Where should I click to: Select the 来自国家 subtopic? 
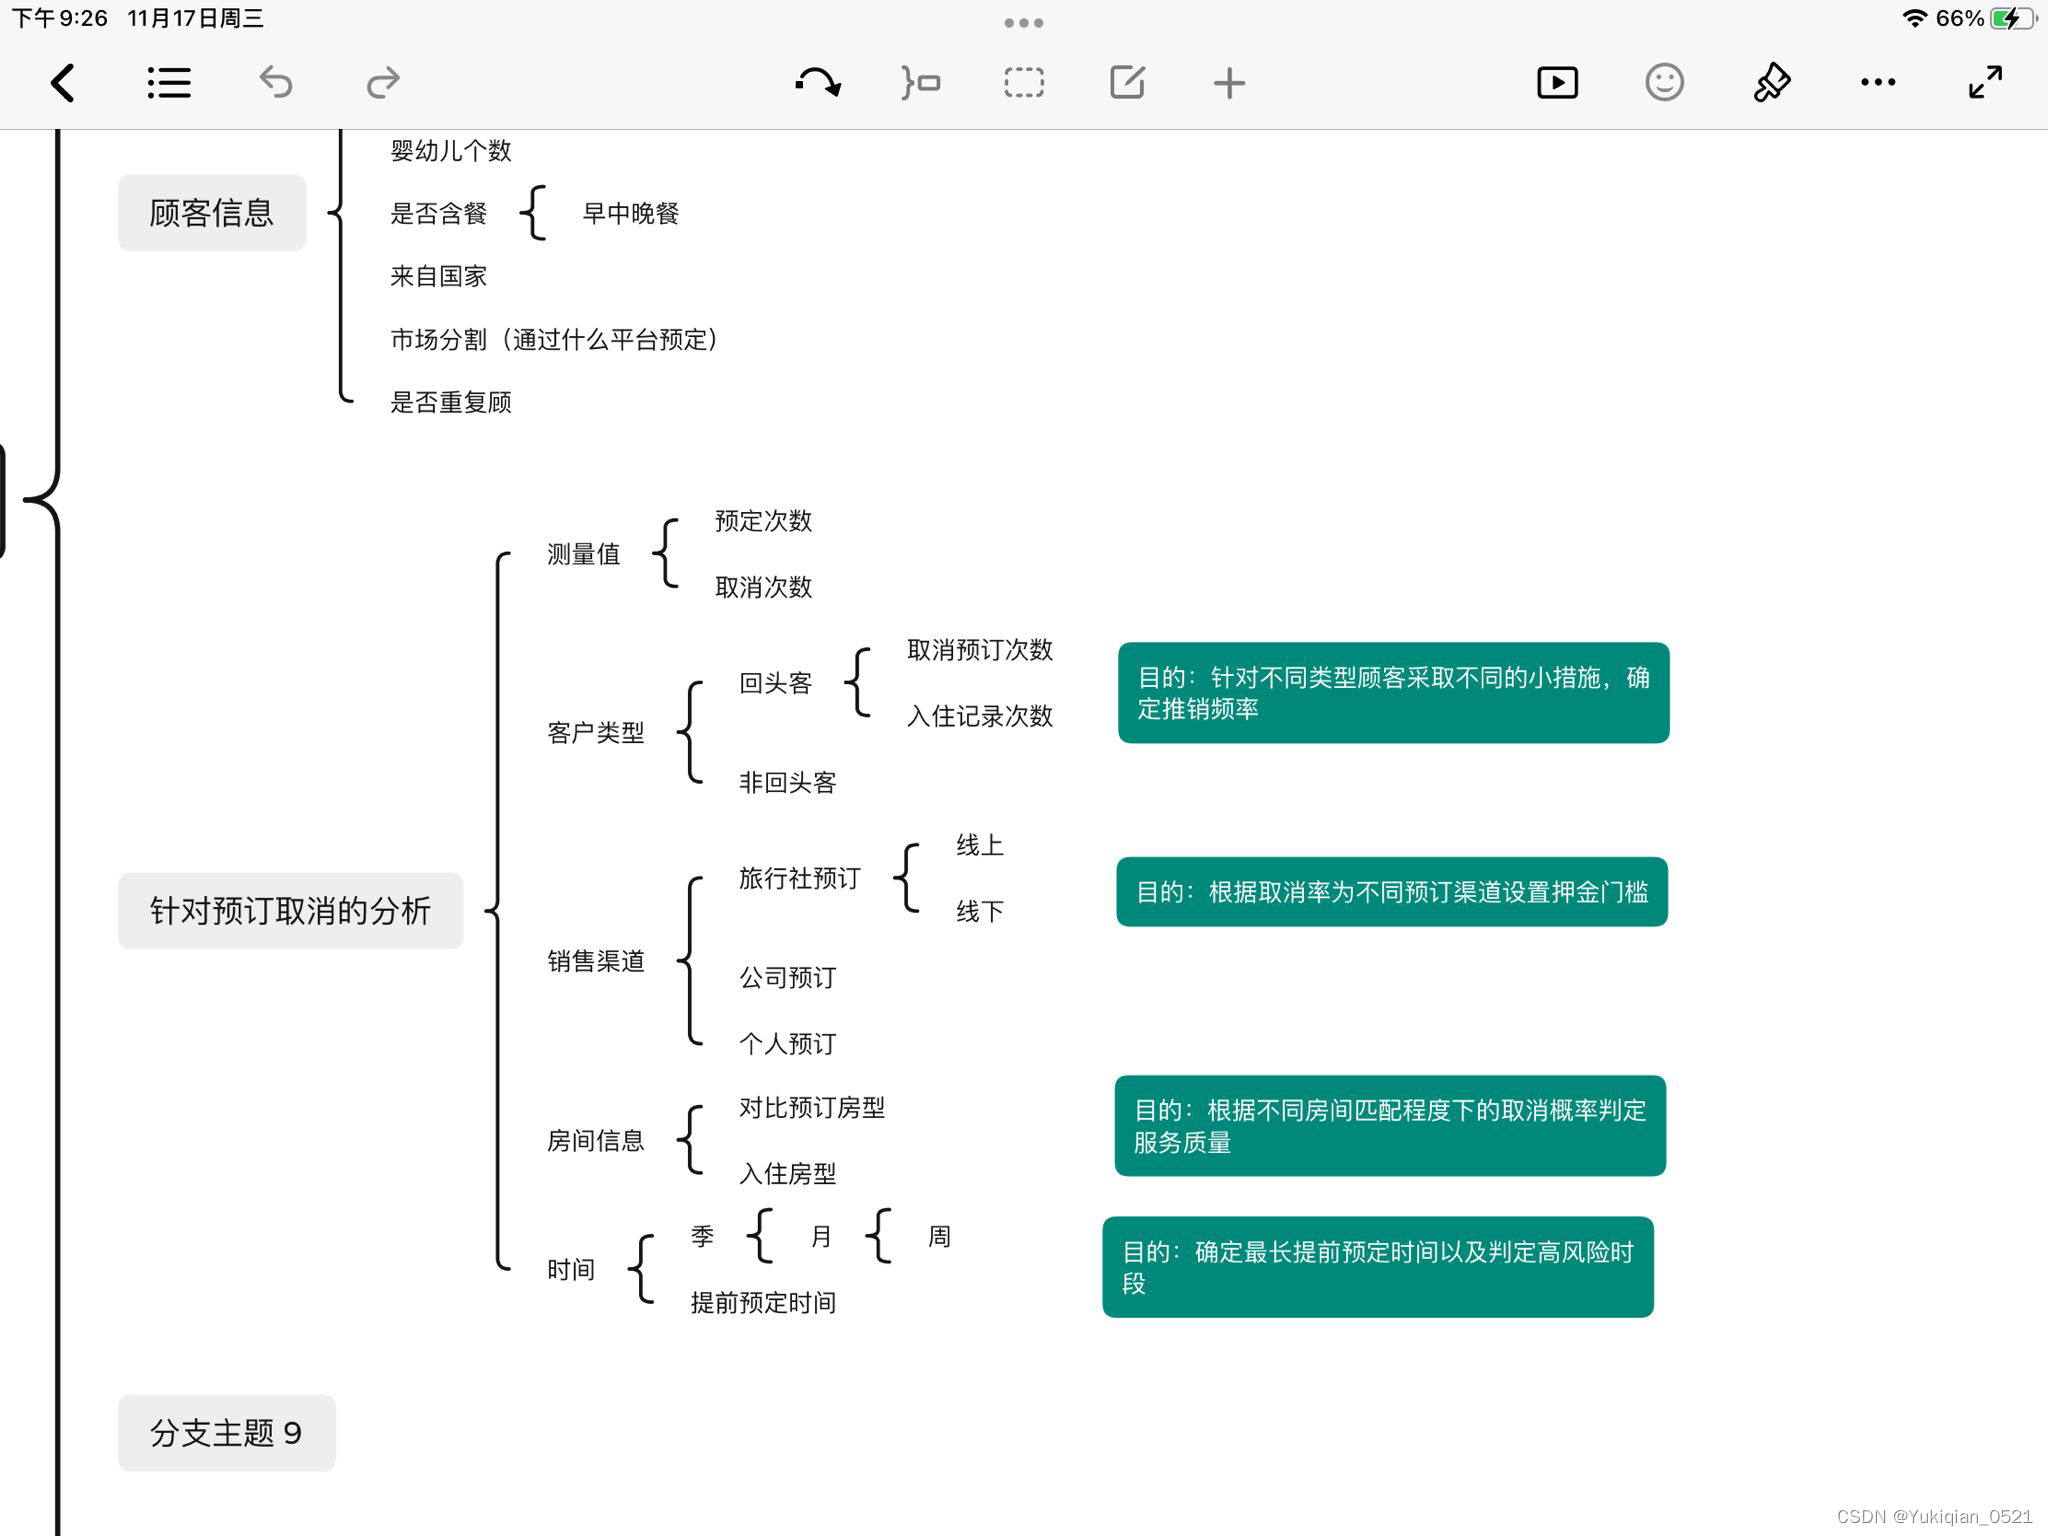click(x=439, y=276)
